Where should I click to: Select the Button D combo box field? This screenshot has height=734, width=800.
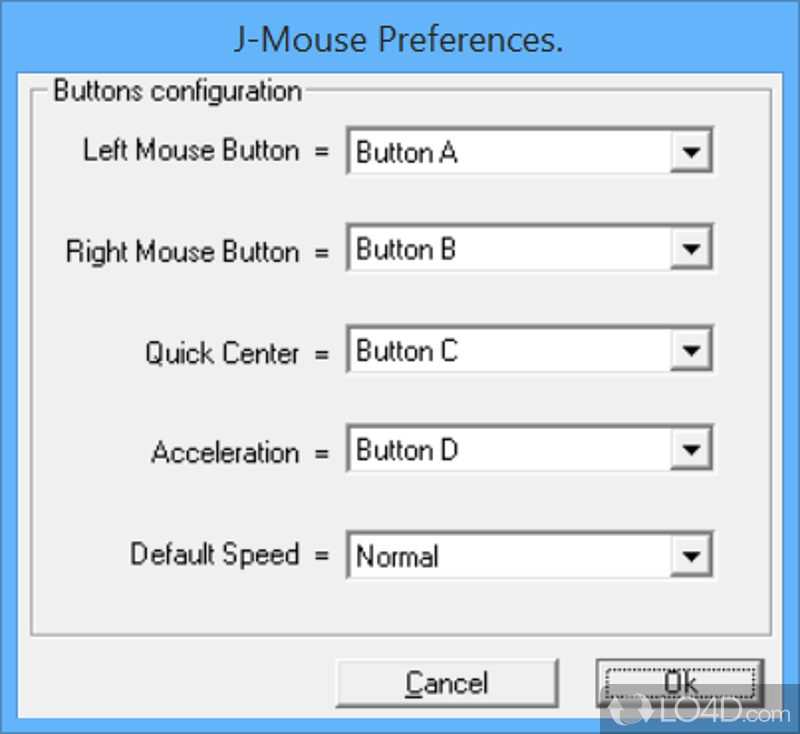coord(510,451)
